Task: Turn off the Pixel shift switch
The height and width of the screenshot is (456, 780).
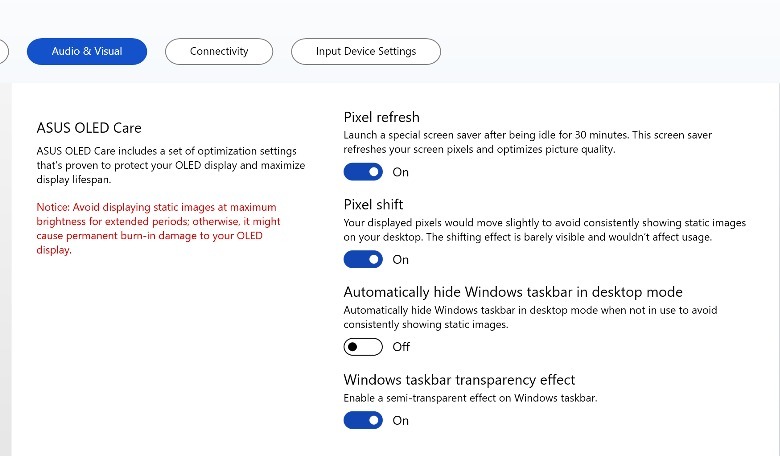Action: pos(363,259)
